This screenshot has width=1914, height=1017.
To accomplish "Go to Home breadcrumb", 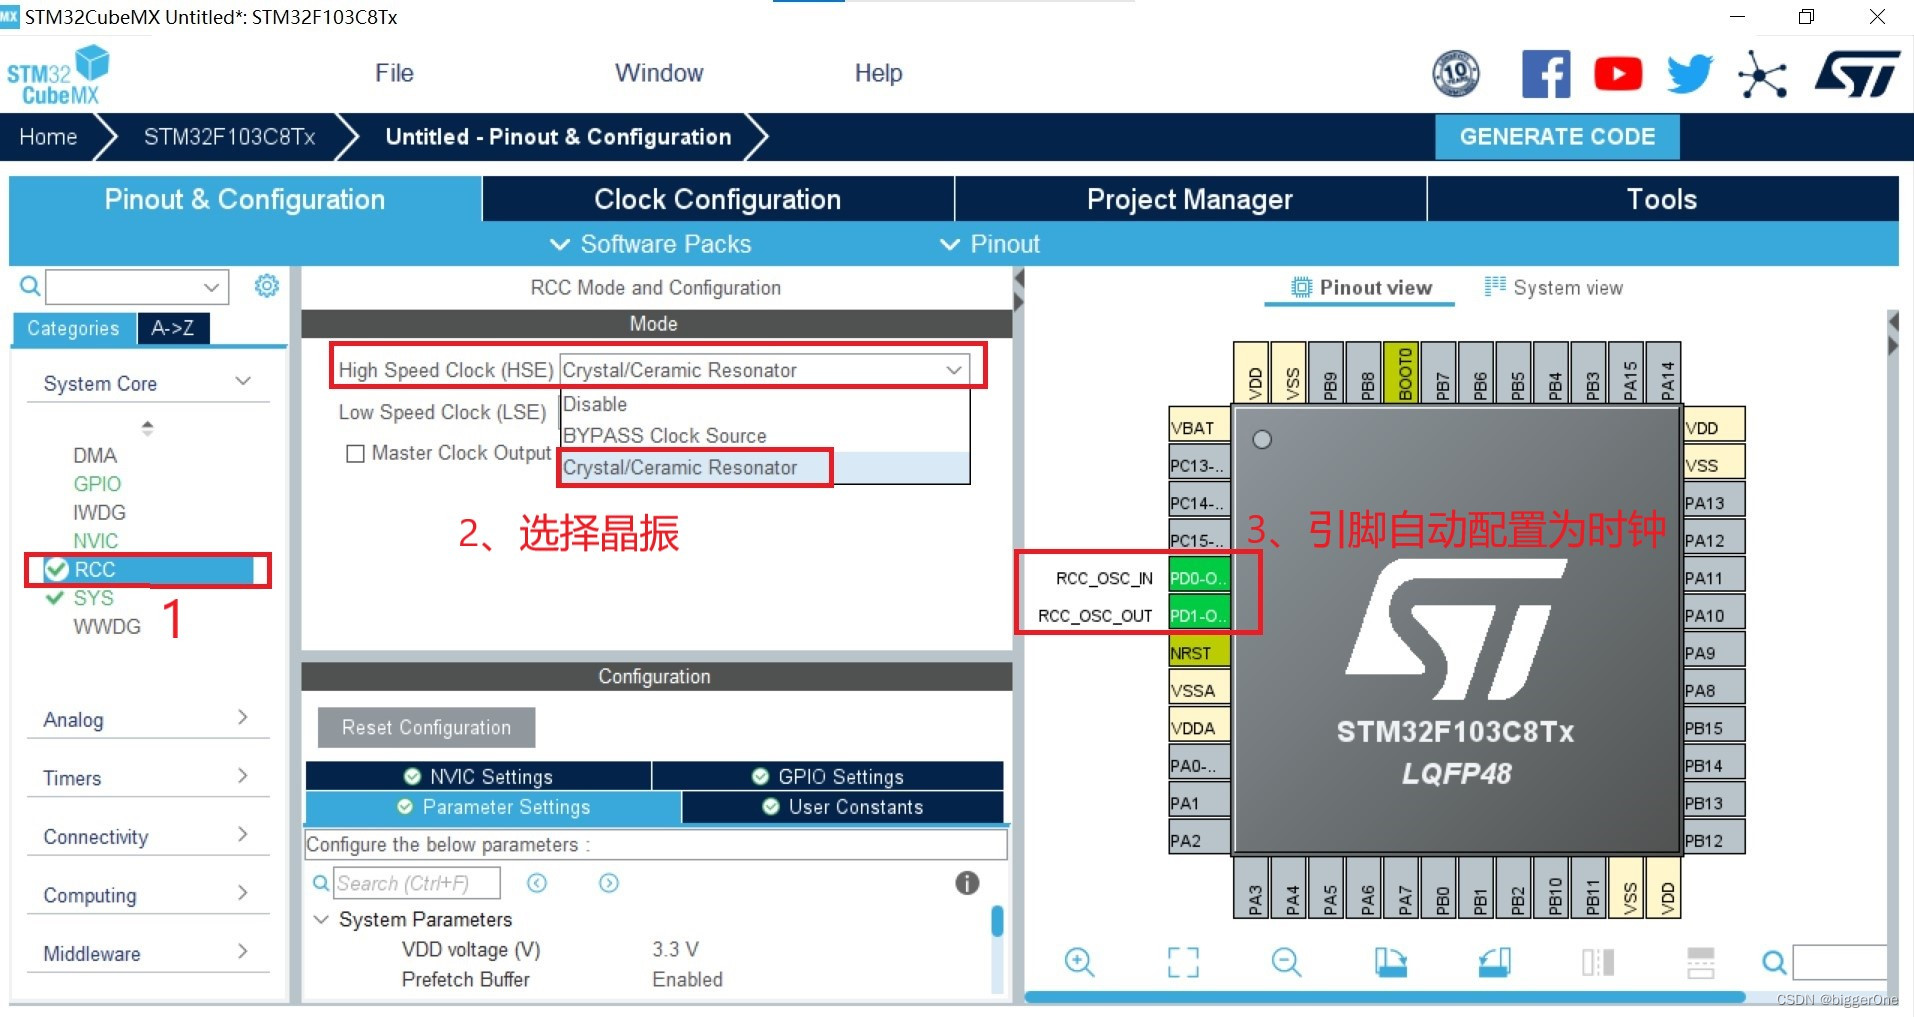I will (x=48, y=137).
